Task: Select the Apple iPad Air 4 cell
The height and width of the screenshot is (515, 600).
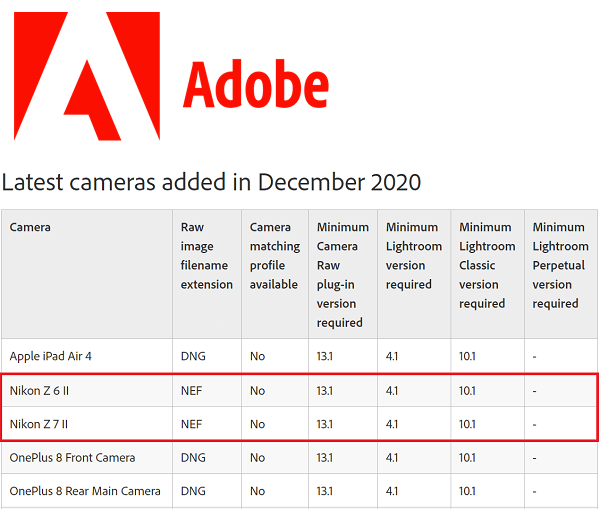Action: point(51,356)
